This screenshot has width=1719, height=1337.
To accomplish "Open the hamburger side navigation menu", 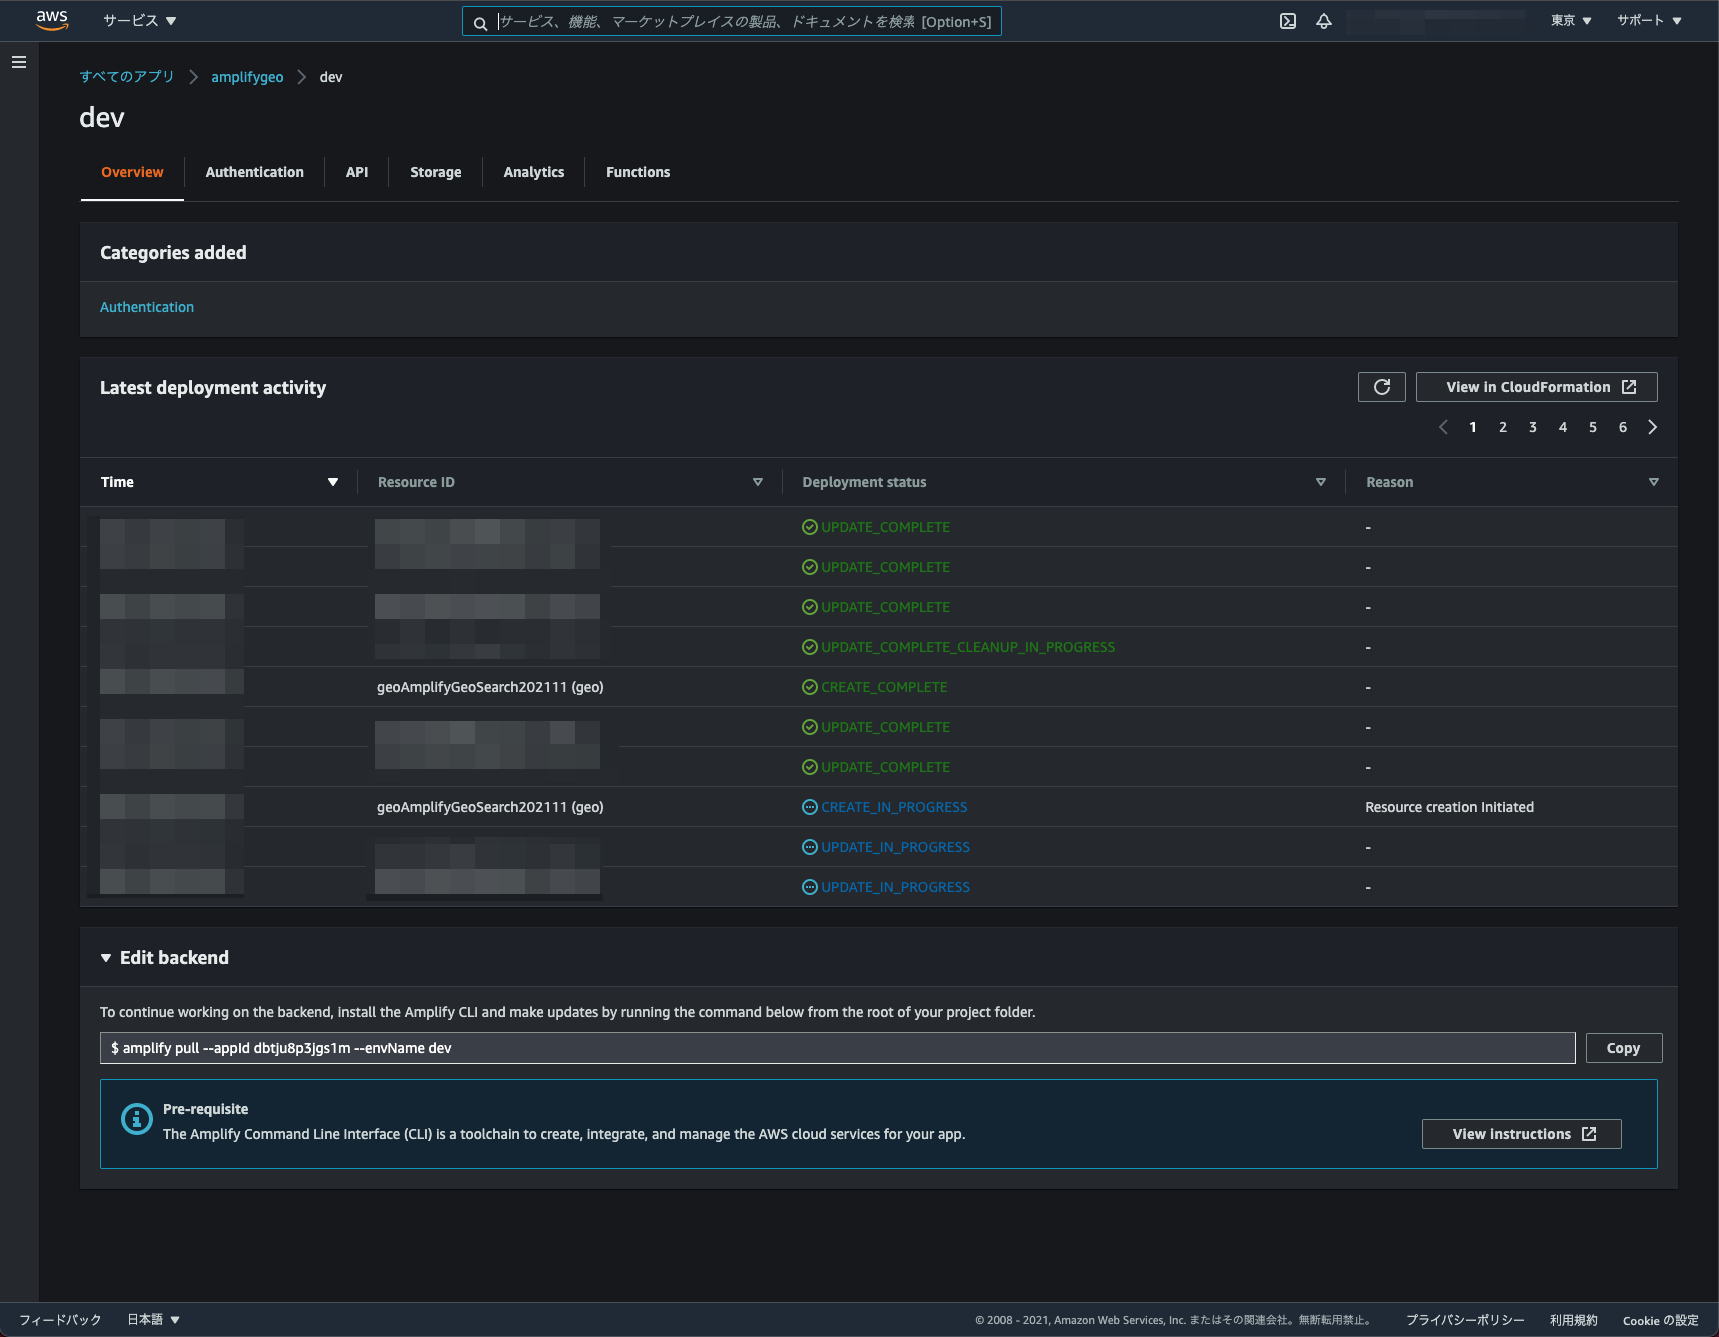I will click(x=19, y=62).
